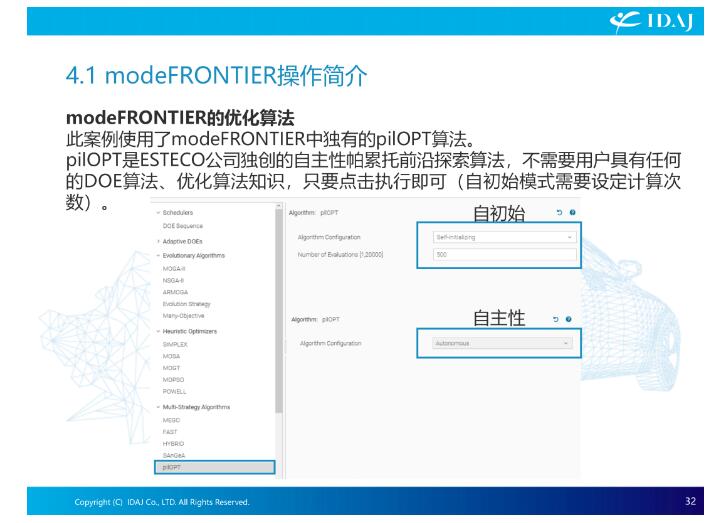Click the Number of Evaluations field showing 500
This screenshot has width=717, height=523.
tap(504, 255)
